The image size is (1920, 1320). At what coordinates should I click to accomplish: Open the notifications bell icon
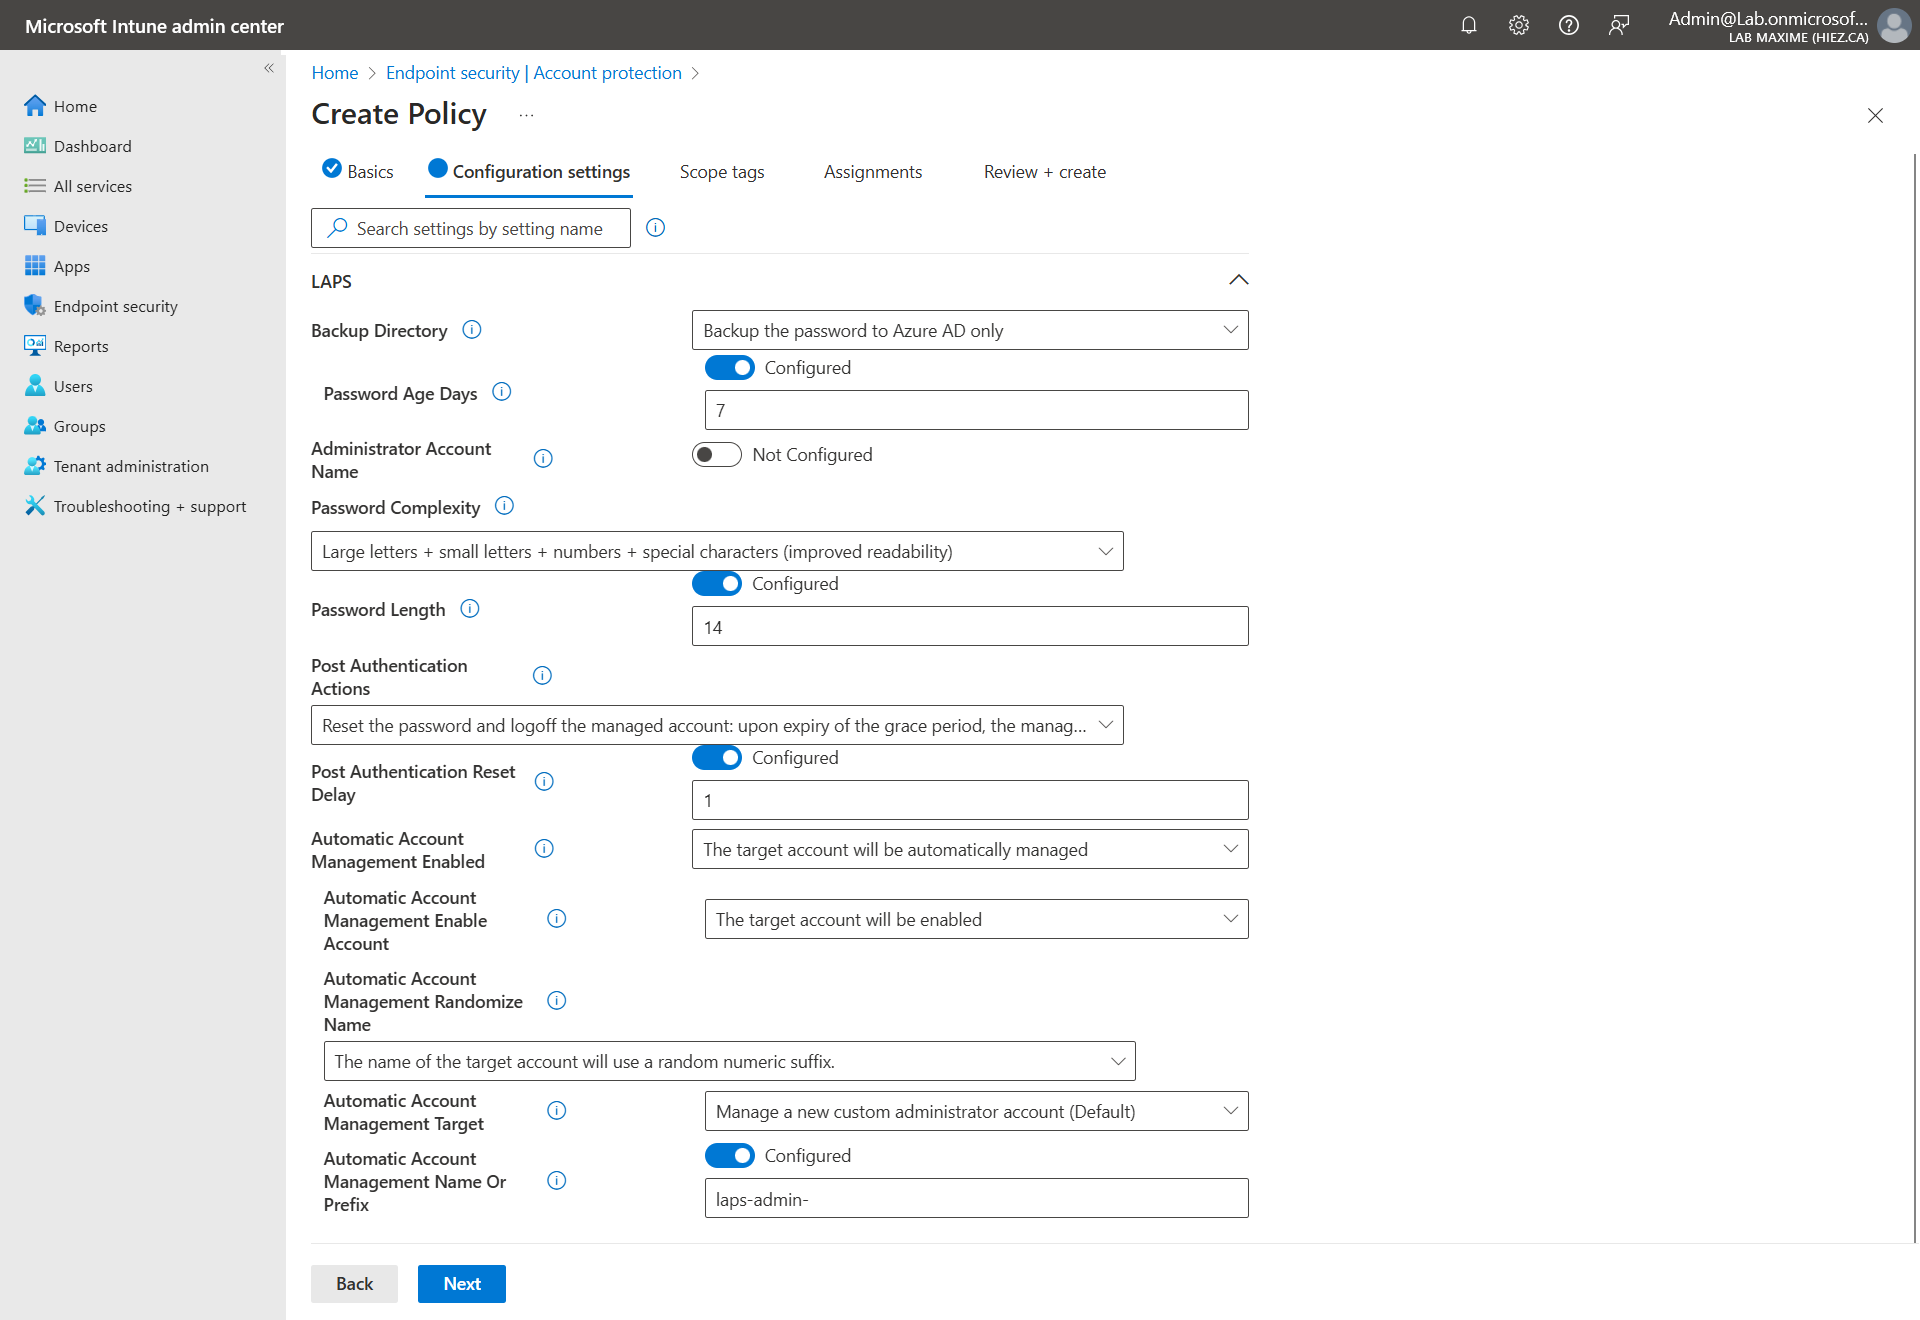(1468, 25)
